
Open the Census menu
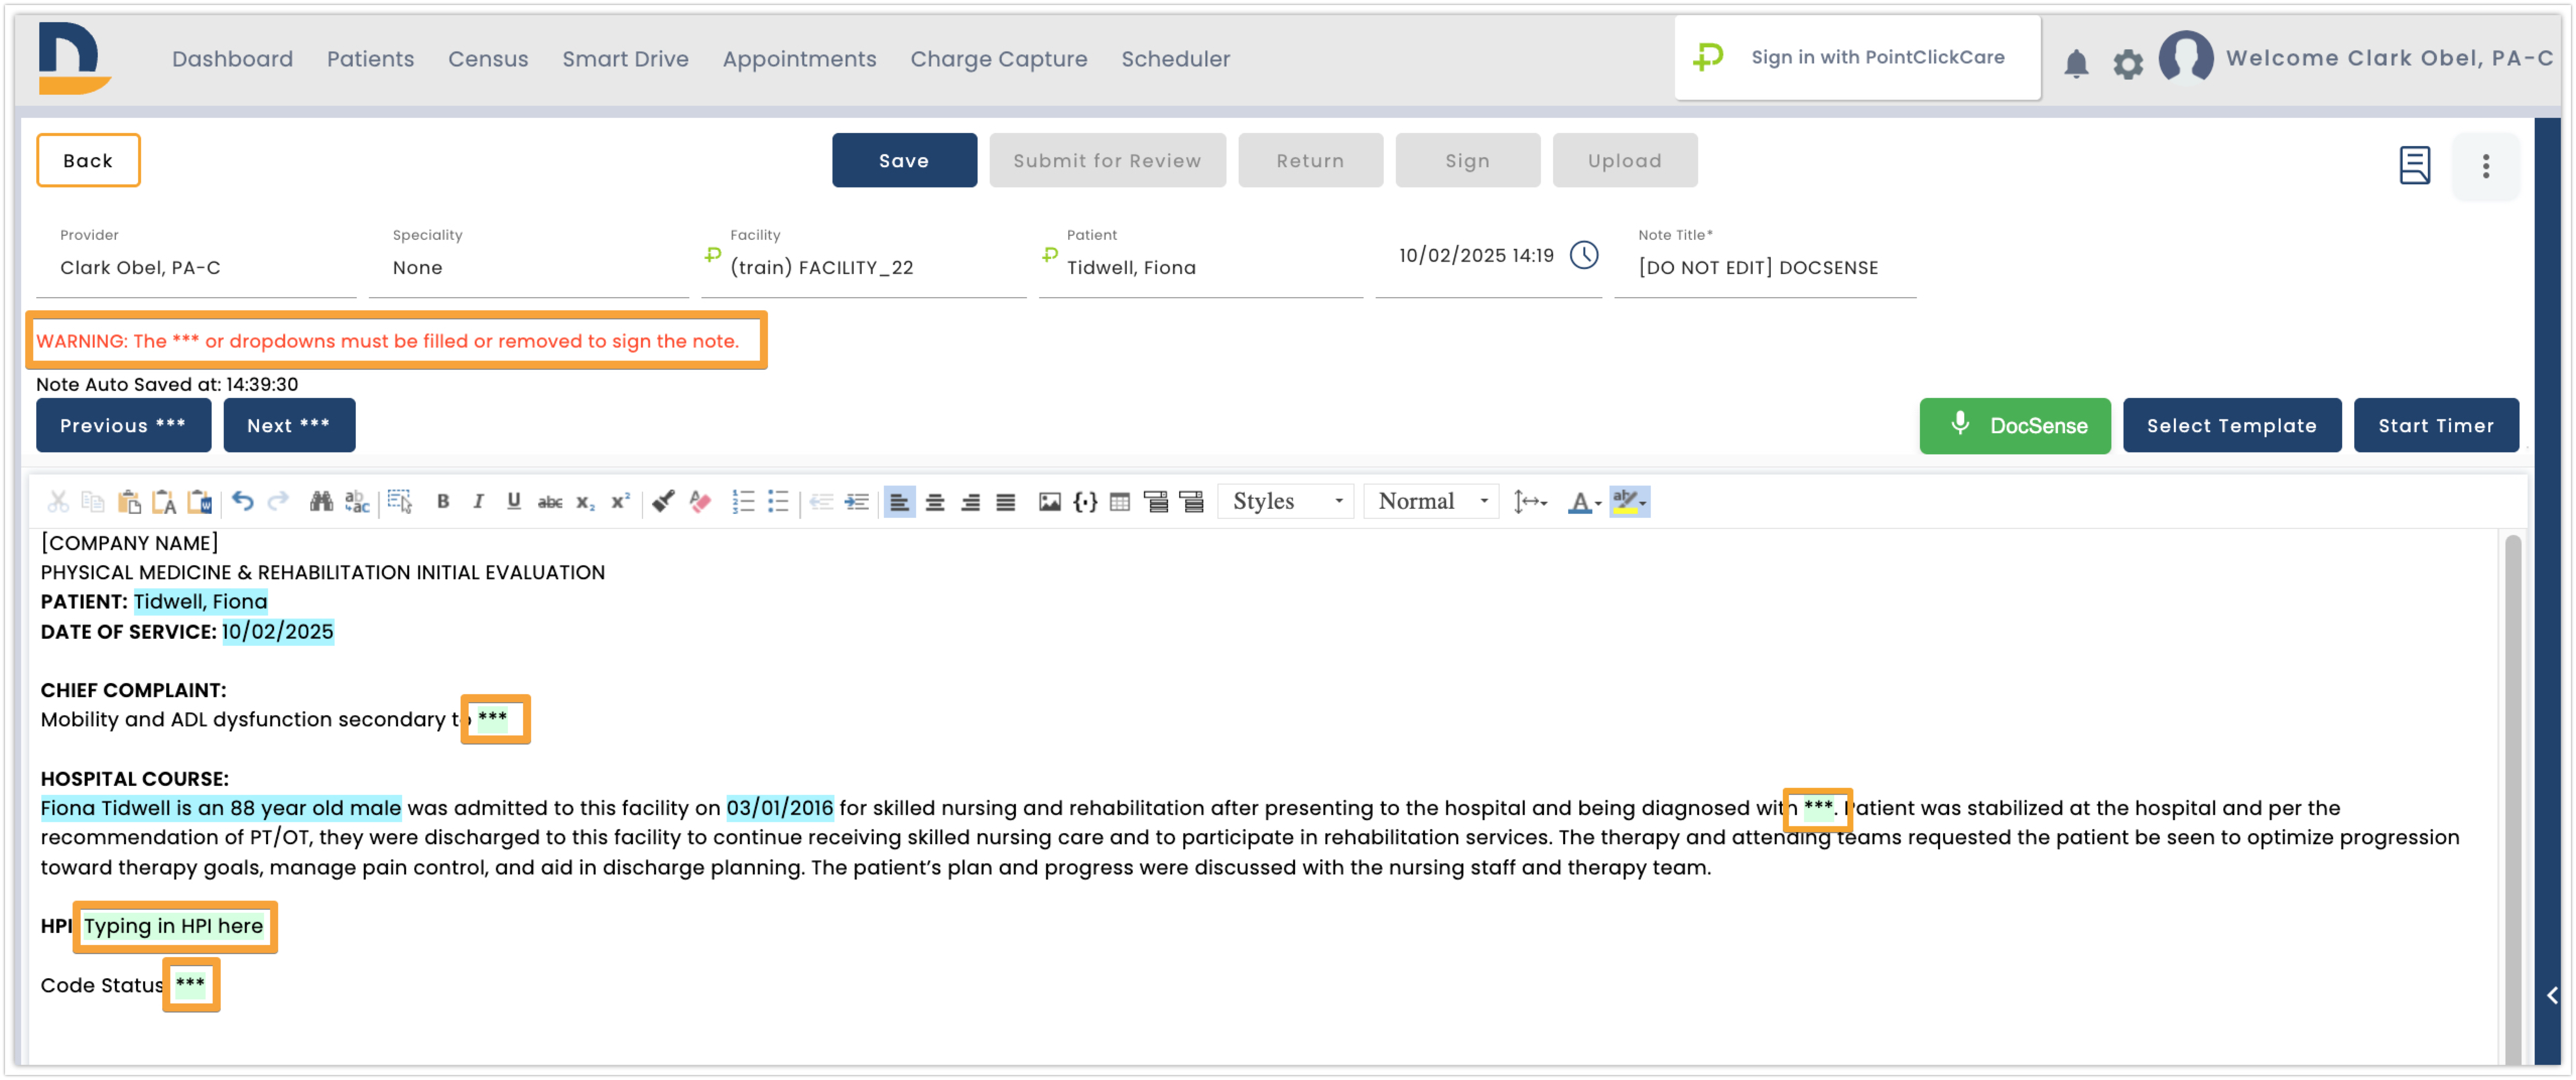point(488,59)
